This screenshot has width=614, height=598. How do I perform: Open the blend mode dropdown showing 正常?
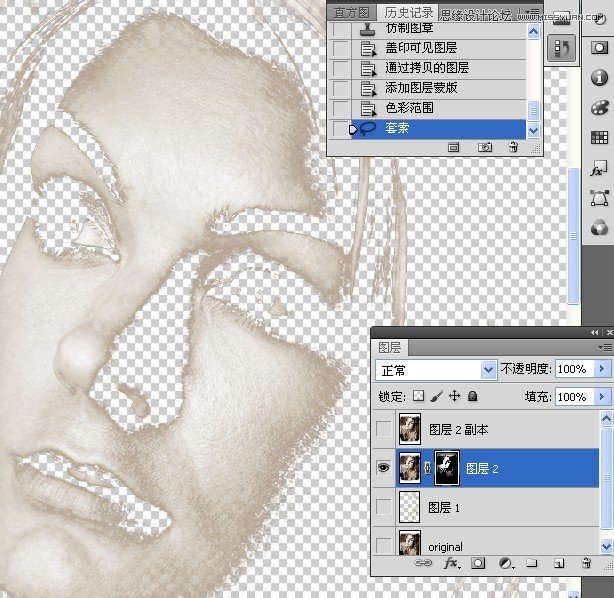tap(436, 370)
